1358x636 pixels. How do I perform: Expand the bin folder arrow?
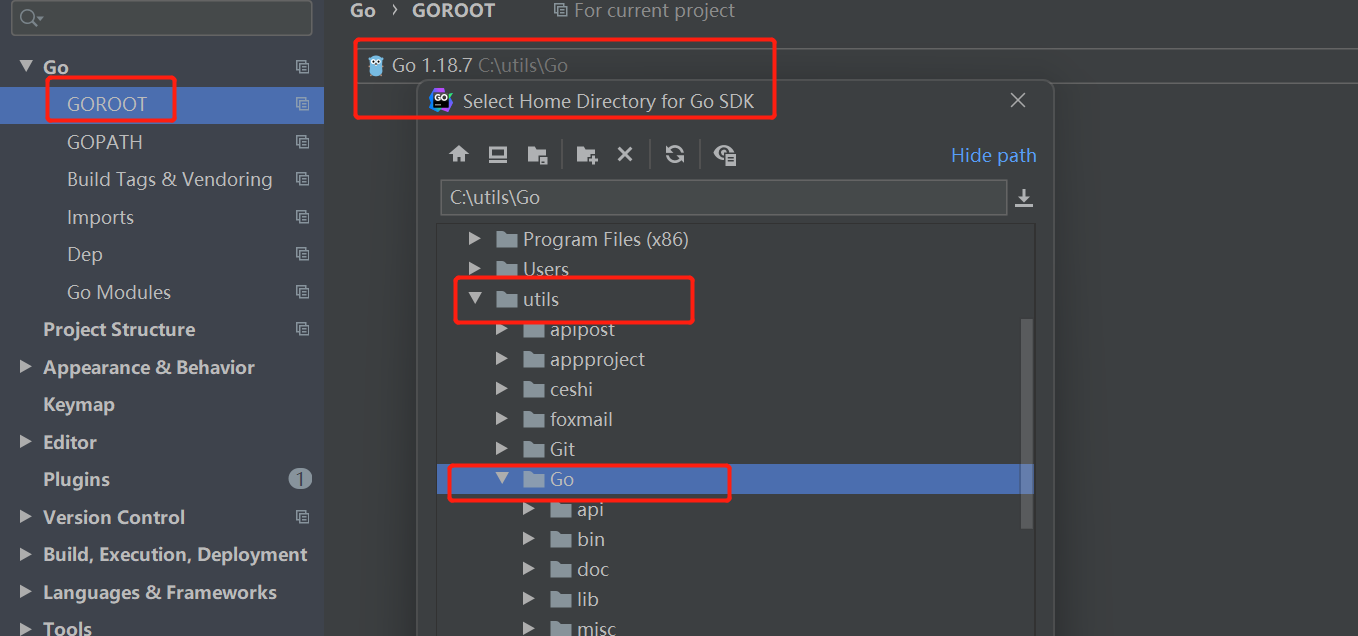coord(529,539)
